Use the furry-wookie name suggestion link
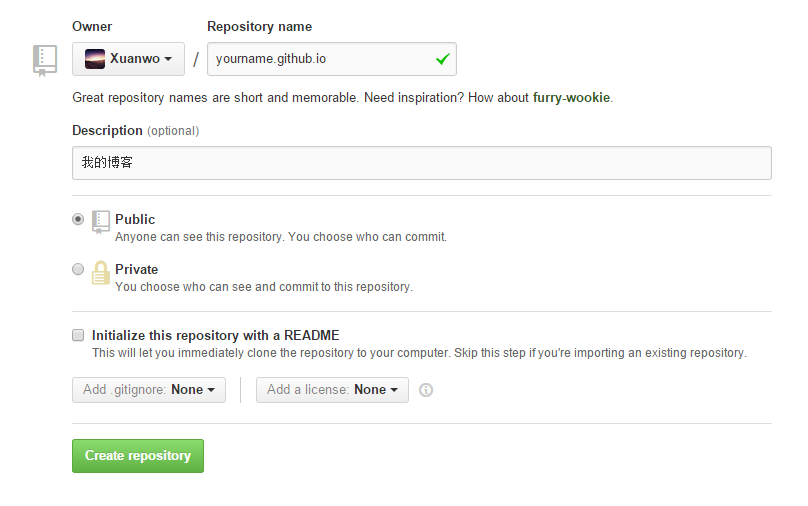The image size is (808, 506). tap(570, 98)
